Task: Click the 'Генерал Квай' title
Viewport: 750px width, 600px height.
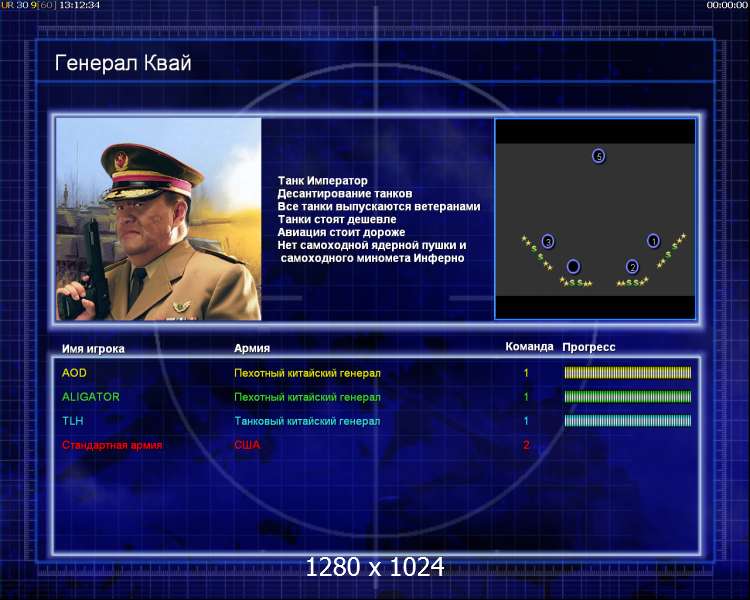Action: (123, 63)
